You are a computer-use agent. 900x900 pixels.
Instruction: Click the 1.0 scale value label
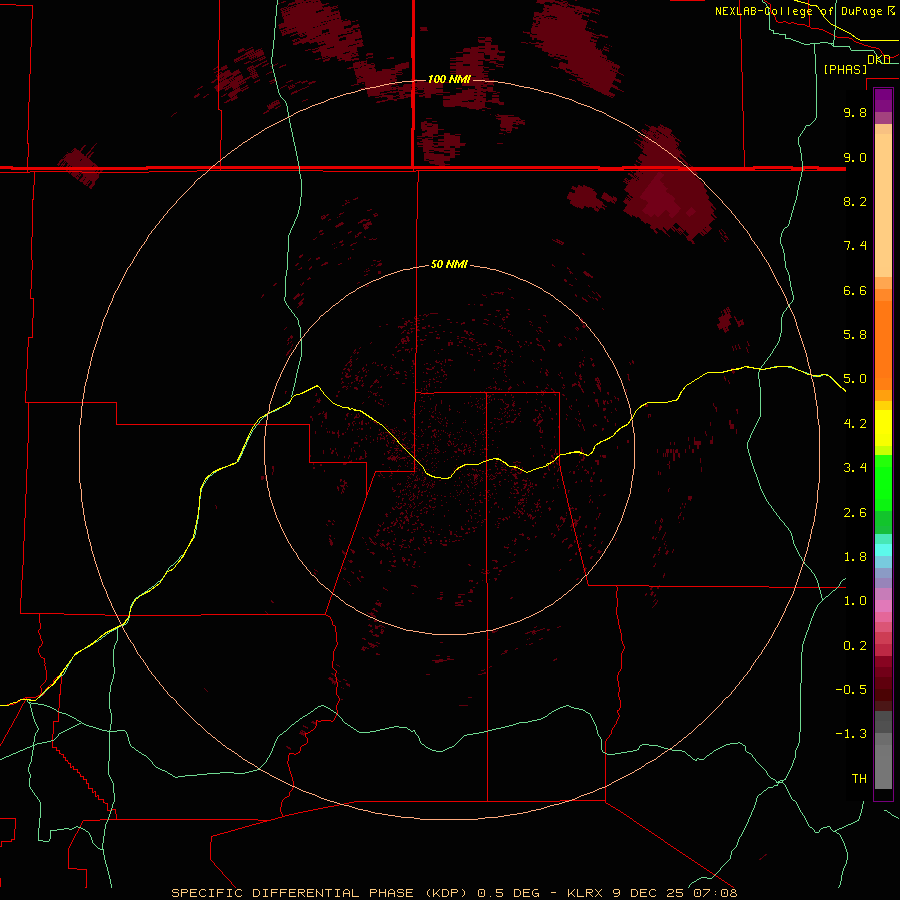855,601
